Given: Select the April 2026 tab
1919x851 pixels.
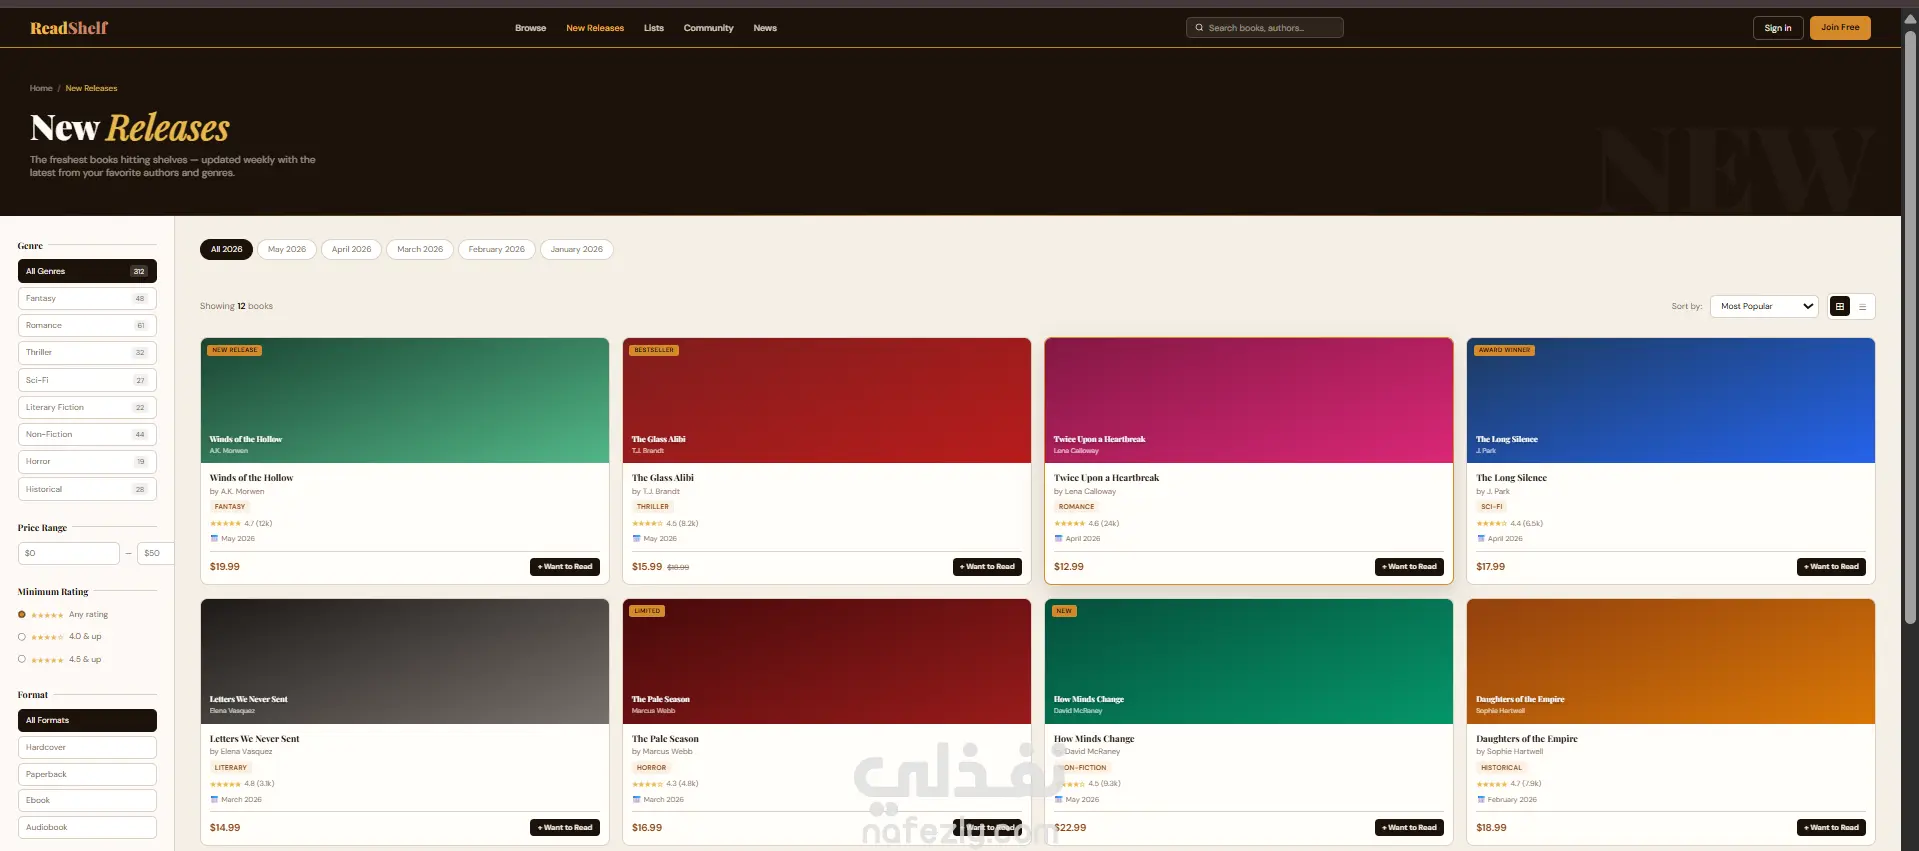Looking at the screenshot, I should click(351, 249).
